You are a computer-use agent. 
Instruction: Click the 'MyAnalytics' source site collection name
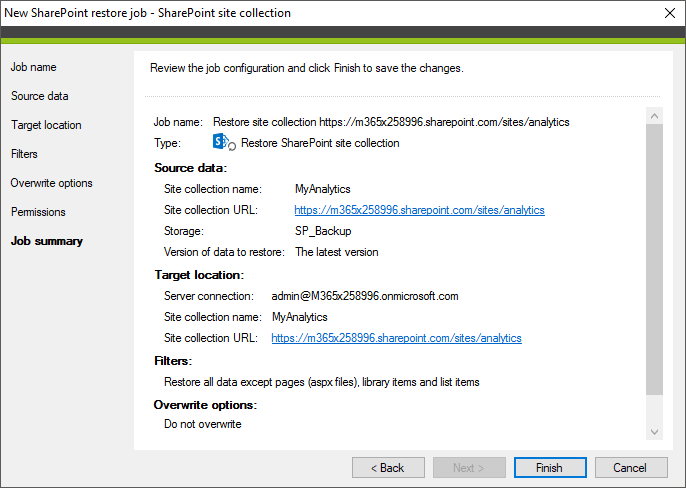coord(322,189)
